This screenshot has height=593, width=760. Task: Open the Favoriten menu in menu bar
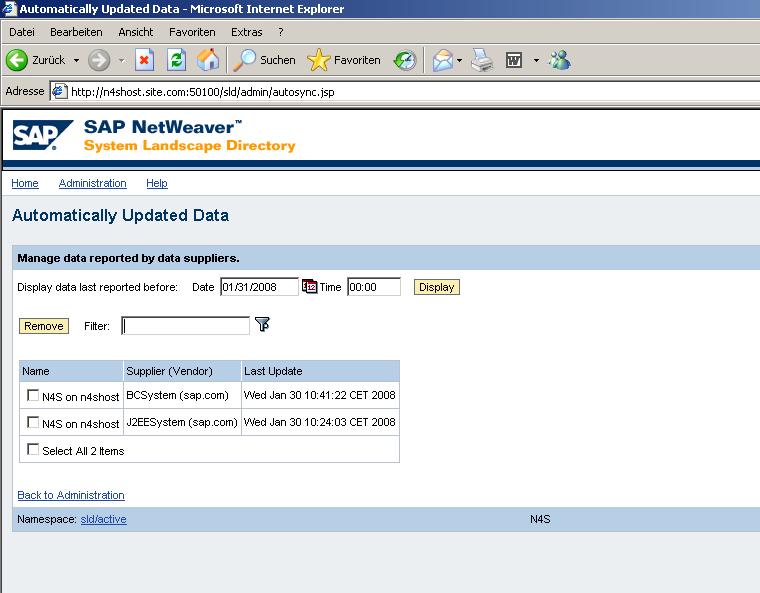192,32
